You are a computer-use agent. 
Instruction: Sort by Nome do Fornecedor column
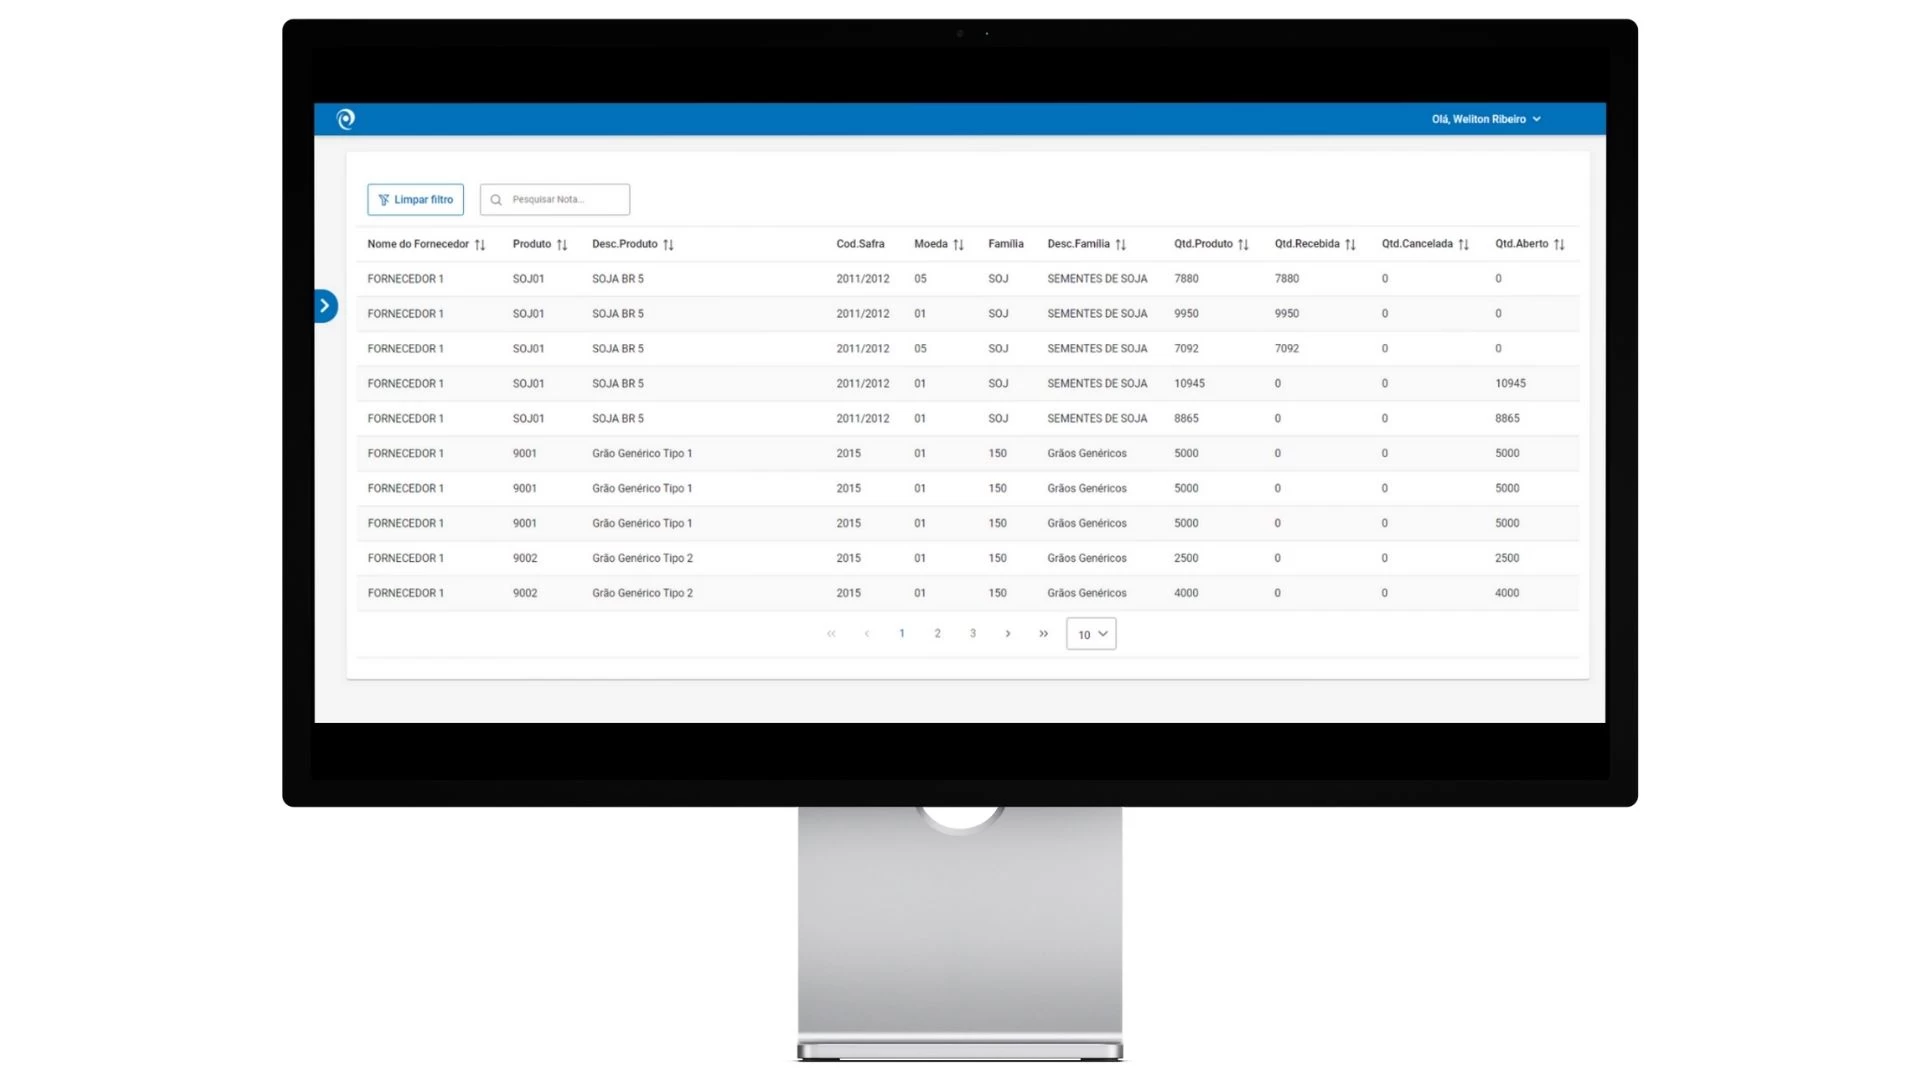480,245
